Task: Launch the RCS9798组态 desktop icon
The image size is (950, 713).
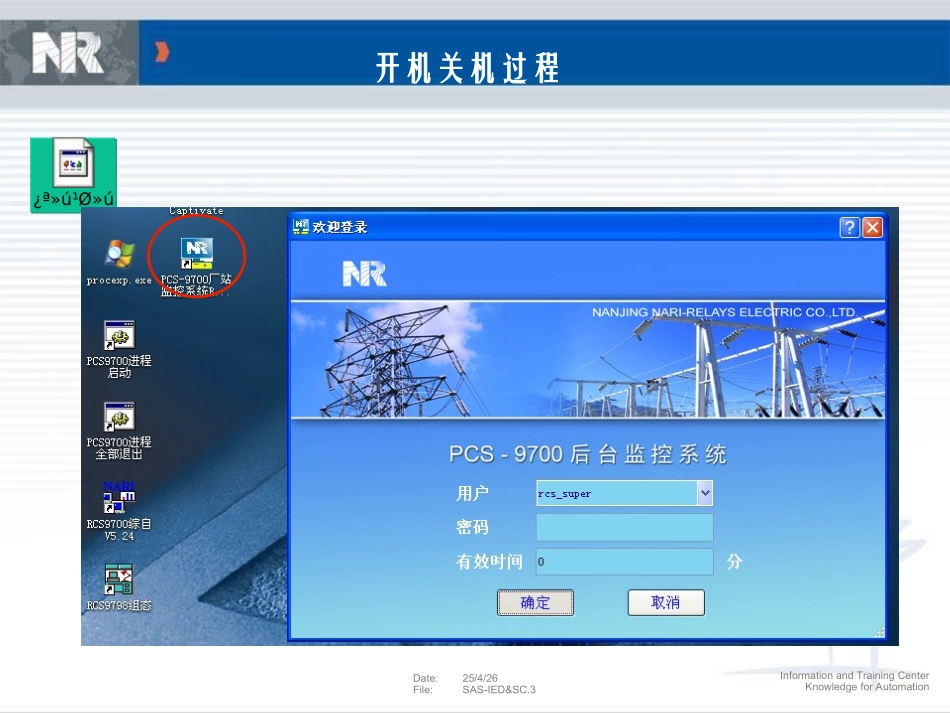Action: (119, 579)
